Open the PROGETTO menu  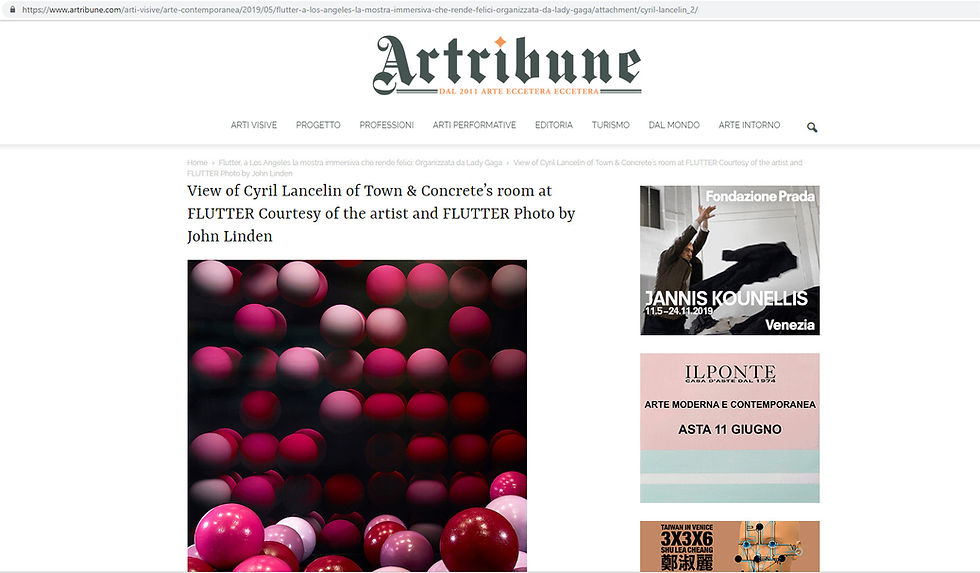318,125
